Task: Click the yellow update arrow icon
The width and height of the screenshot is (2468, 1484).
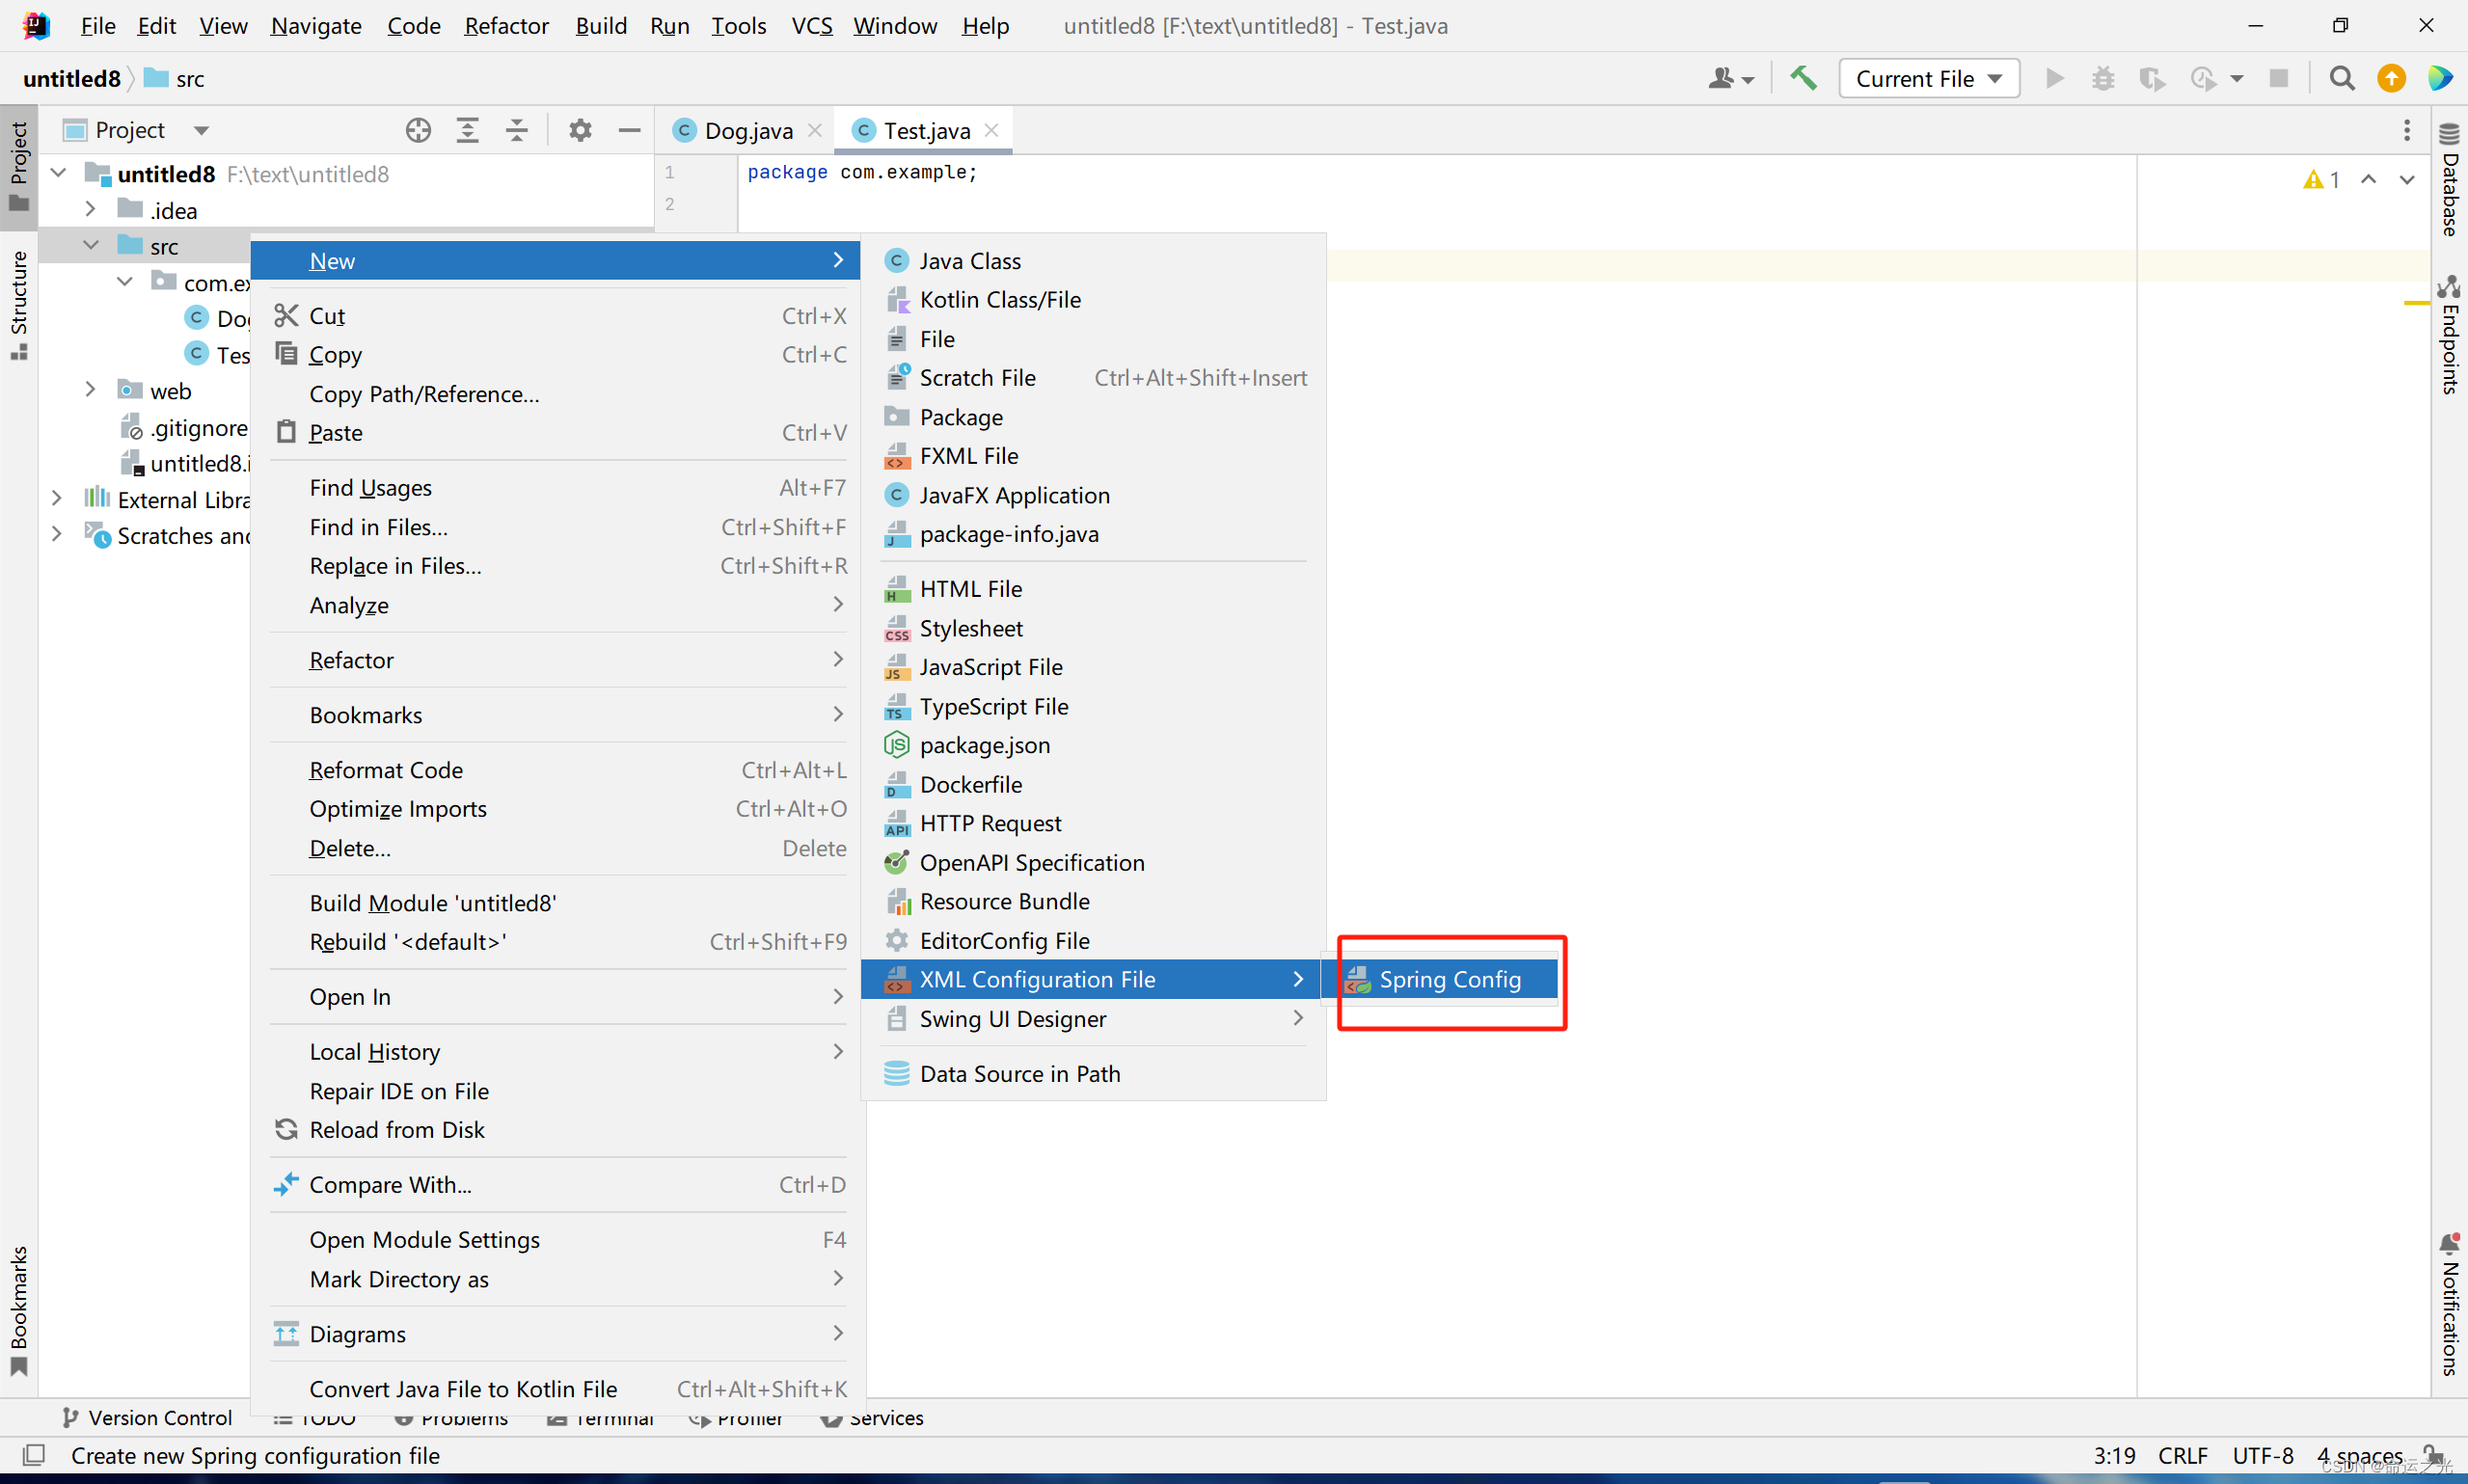Action: (2391, 78)
